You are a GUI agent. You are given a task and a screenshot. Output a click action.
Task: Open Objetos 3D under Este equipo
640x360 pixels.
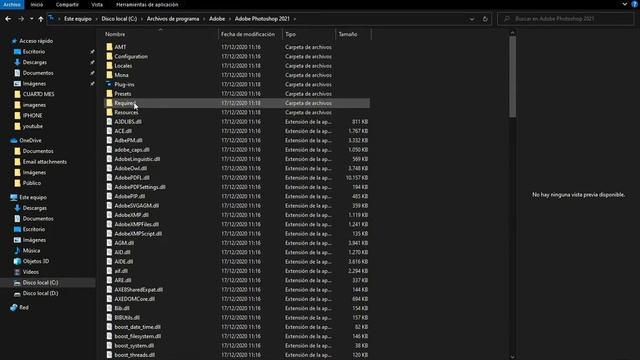coord(36,261)
